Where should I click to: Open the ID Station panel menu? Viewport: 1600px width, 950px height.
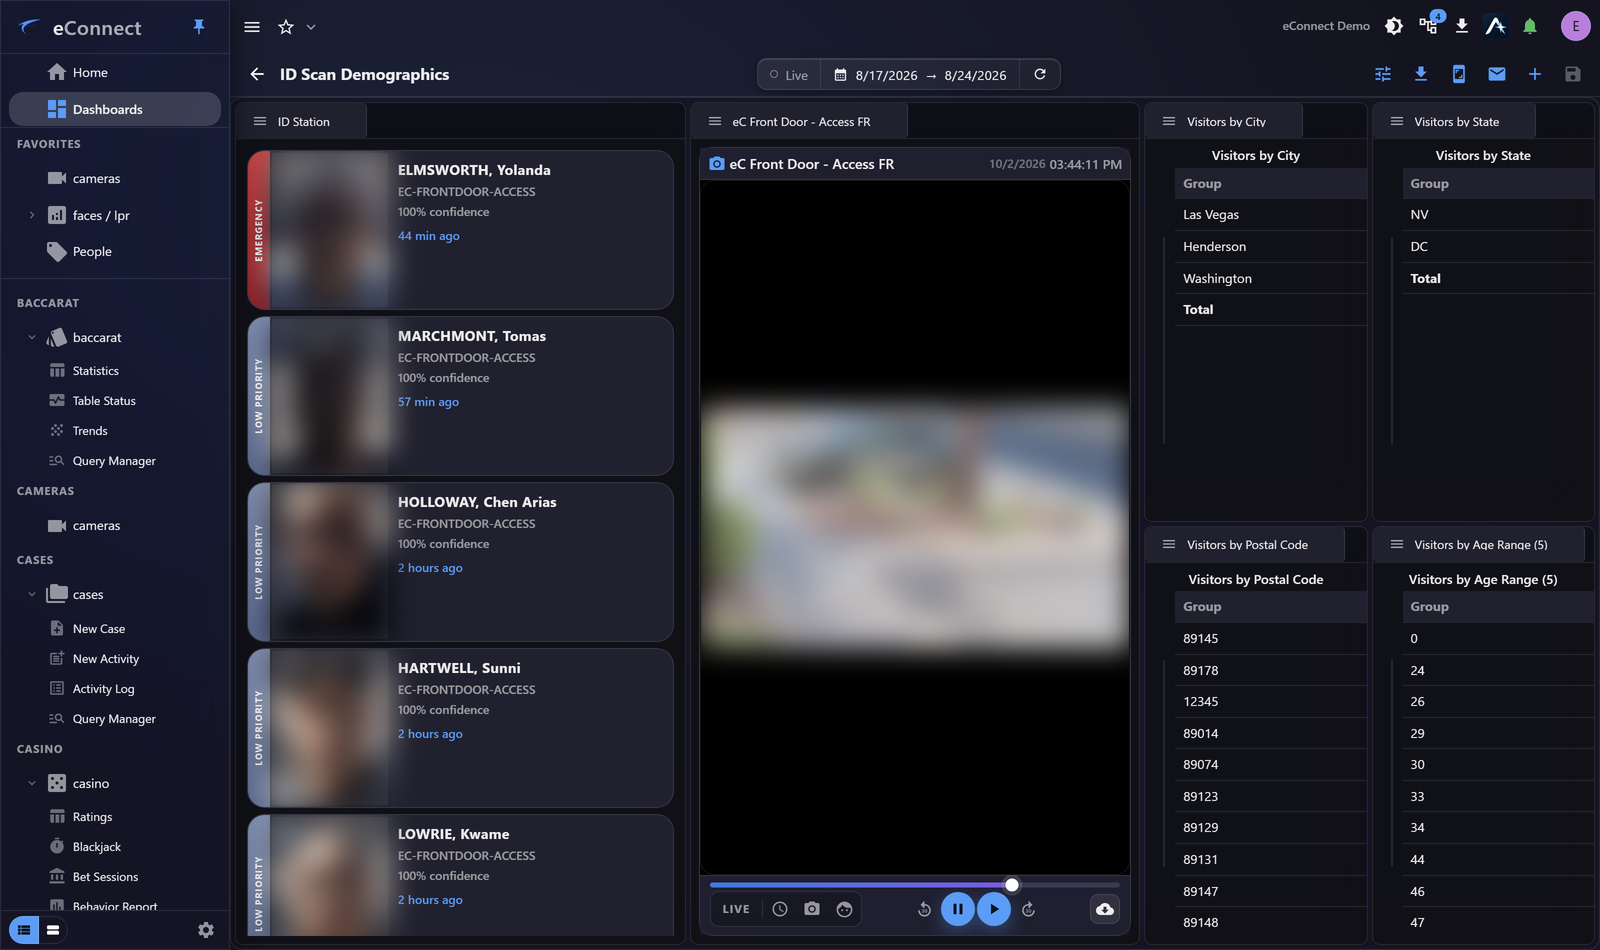click(x=260, y=121)
